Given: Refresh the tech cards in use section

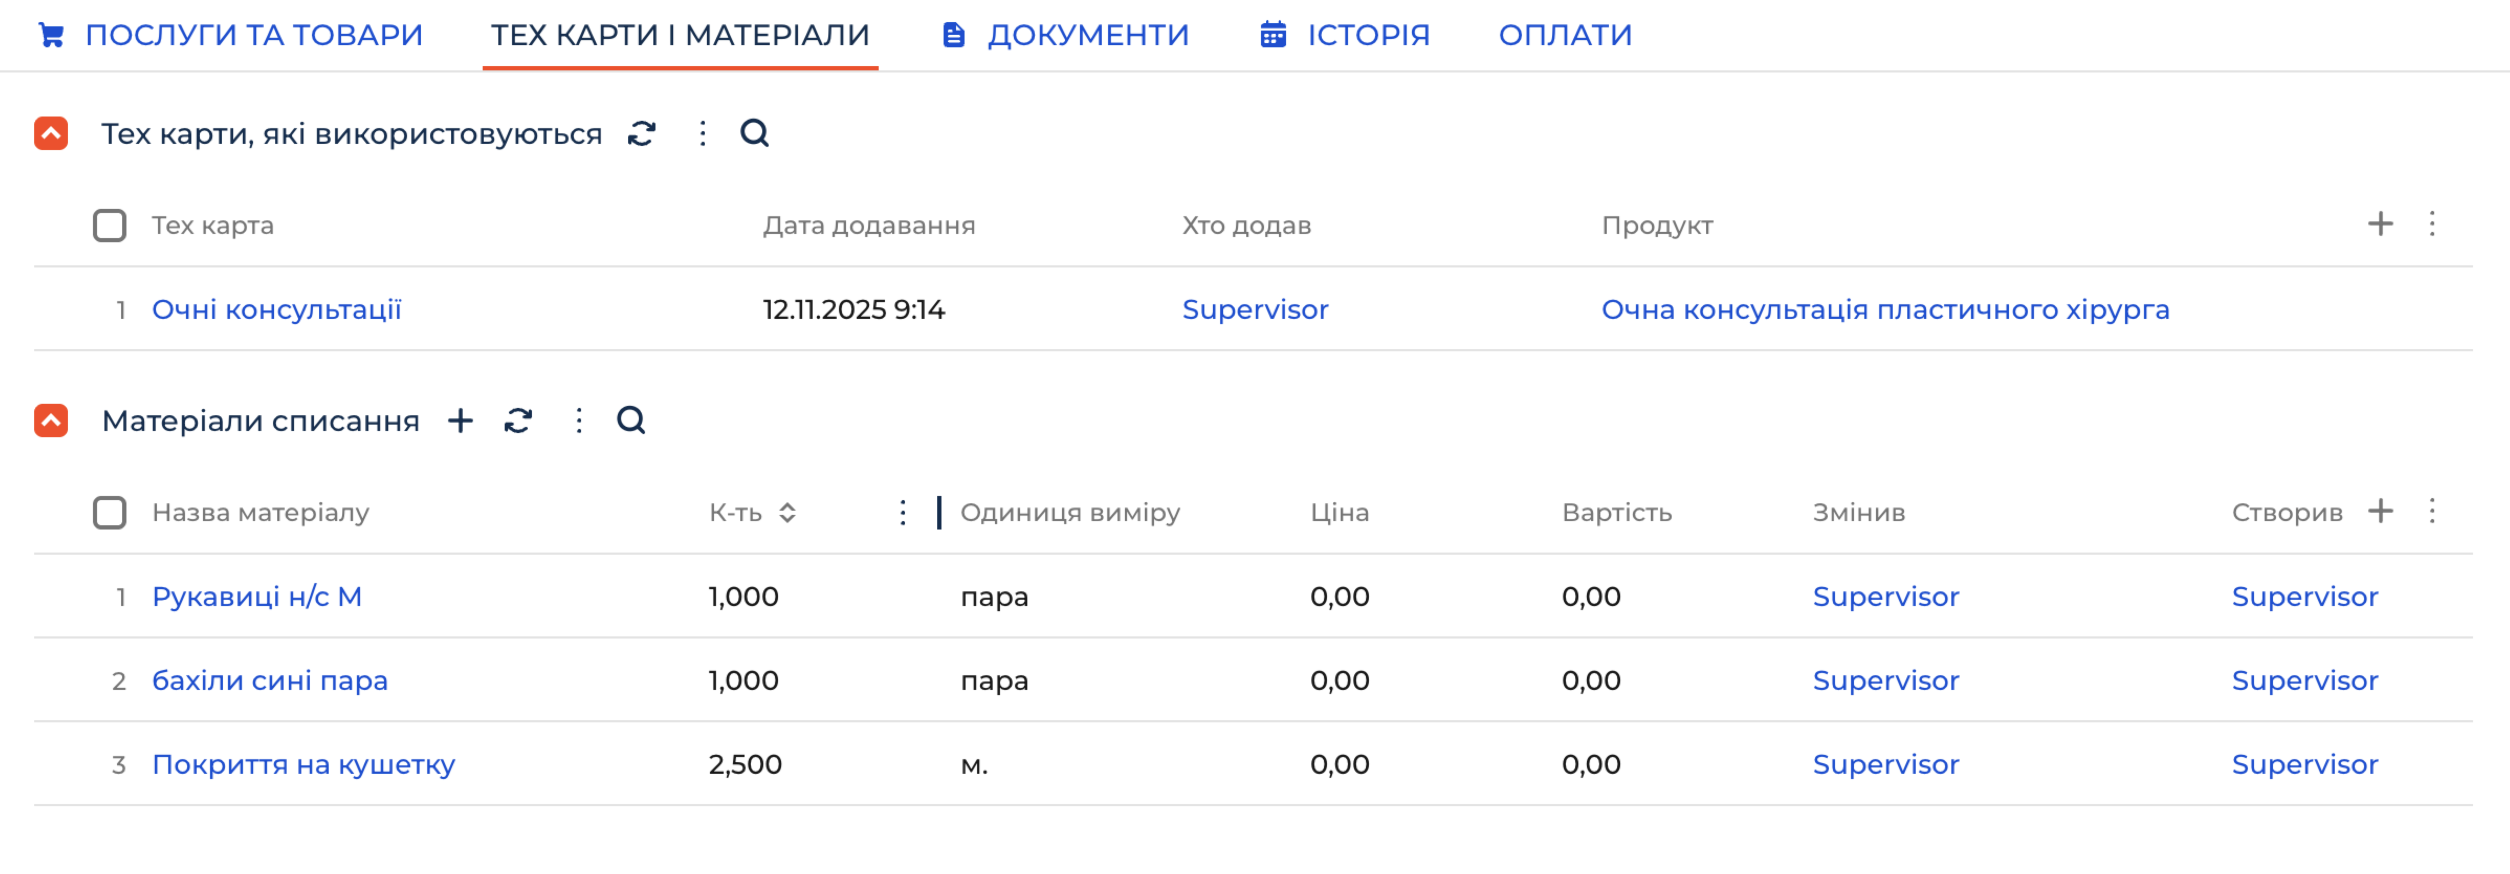Looking at the screenshot, I should click(x=641, y=133).
